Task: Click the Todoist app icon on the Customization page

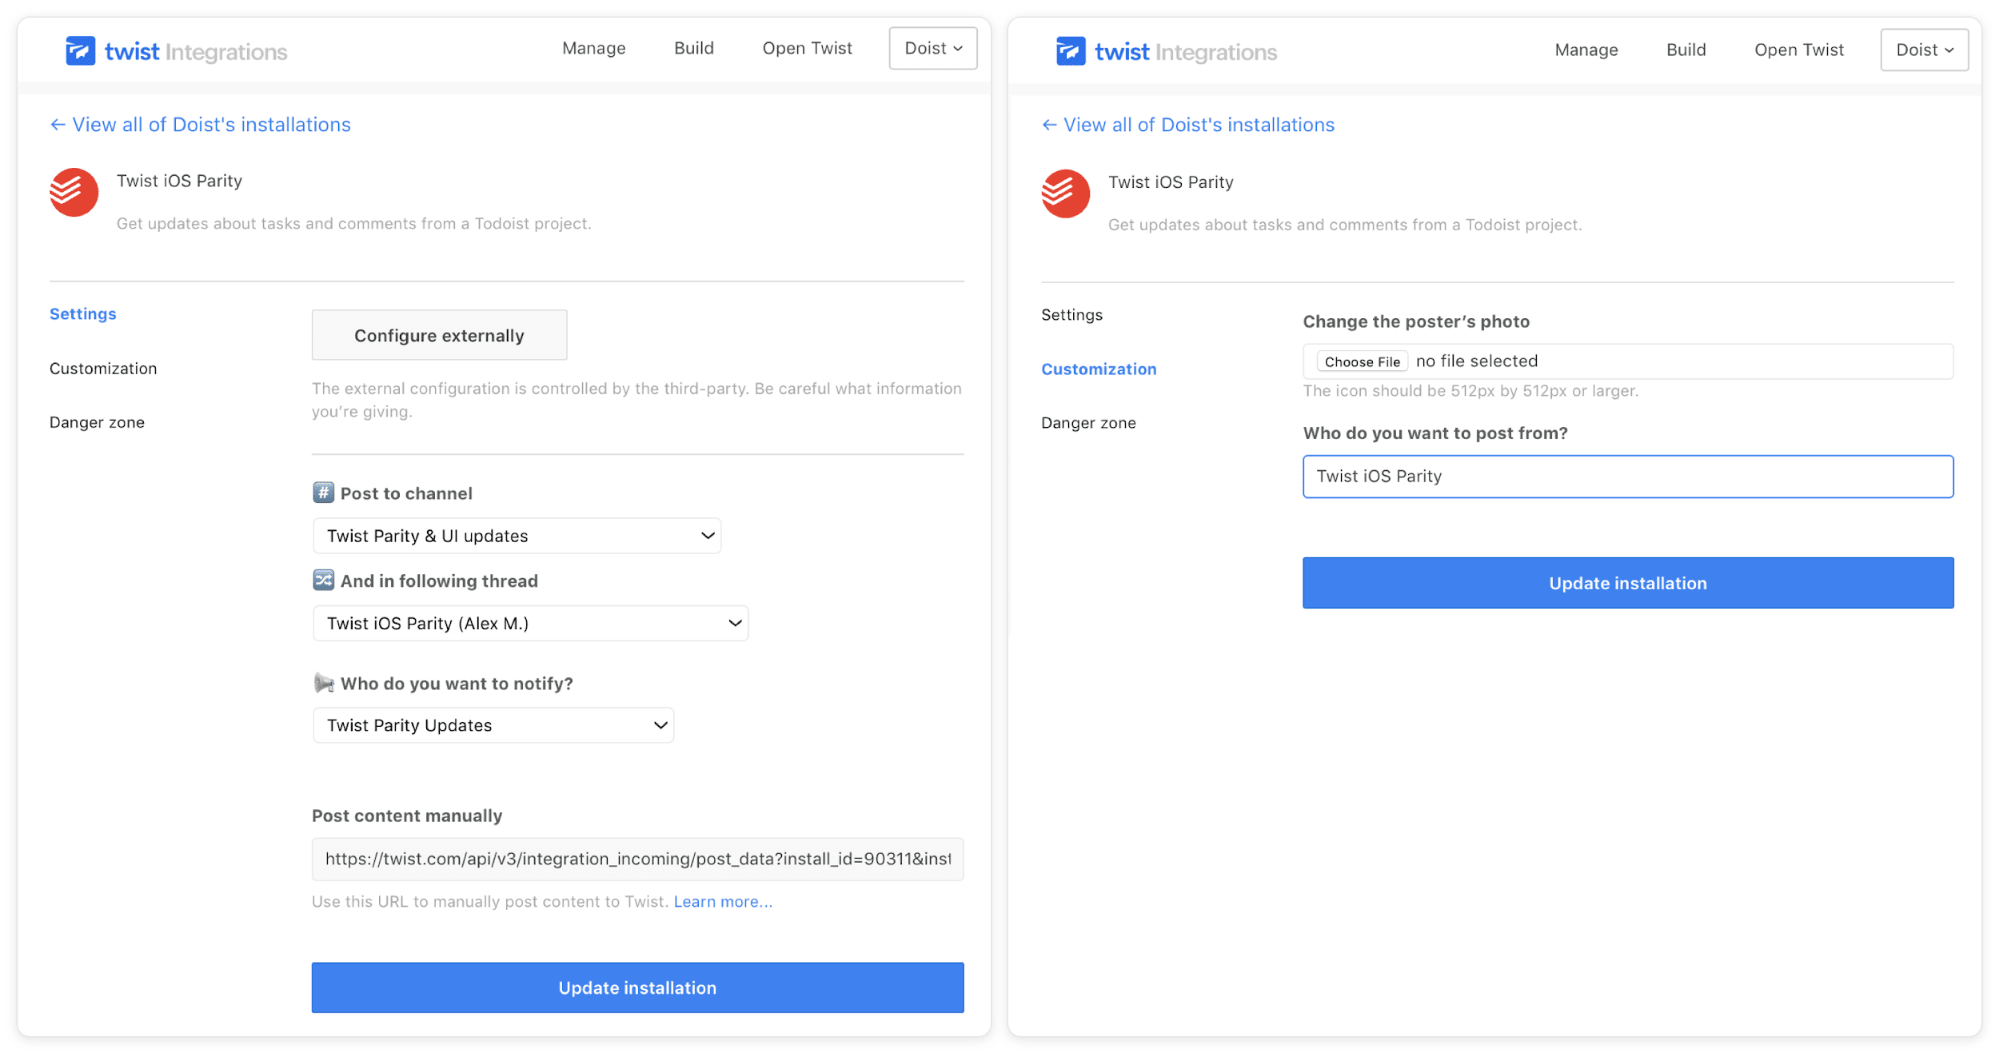Action: pos(1065,193)
